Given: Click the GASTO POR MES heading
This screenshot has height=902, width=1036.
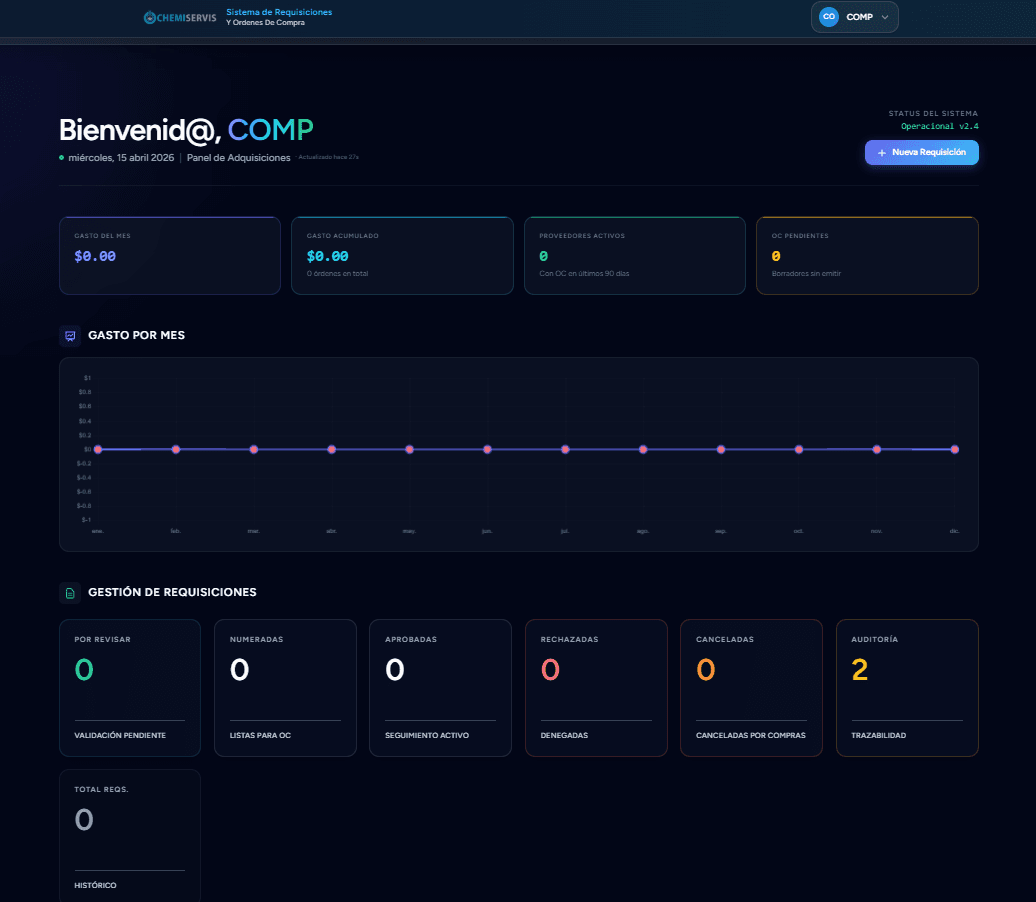Looking at the screenshot, I should 136,335.
